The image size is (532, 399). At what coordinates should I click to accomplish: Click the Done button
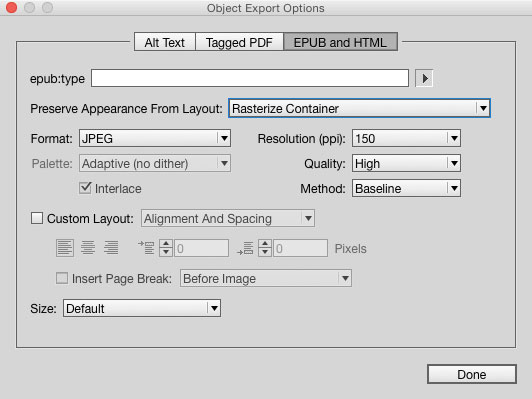(x=472, y=374)
